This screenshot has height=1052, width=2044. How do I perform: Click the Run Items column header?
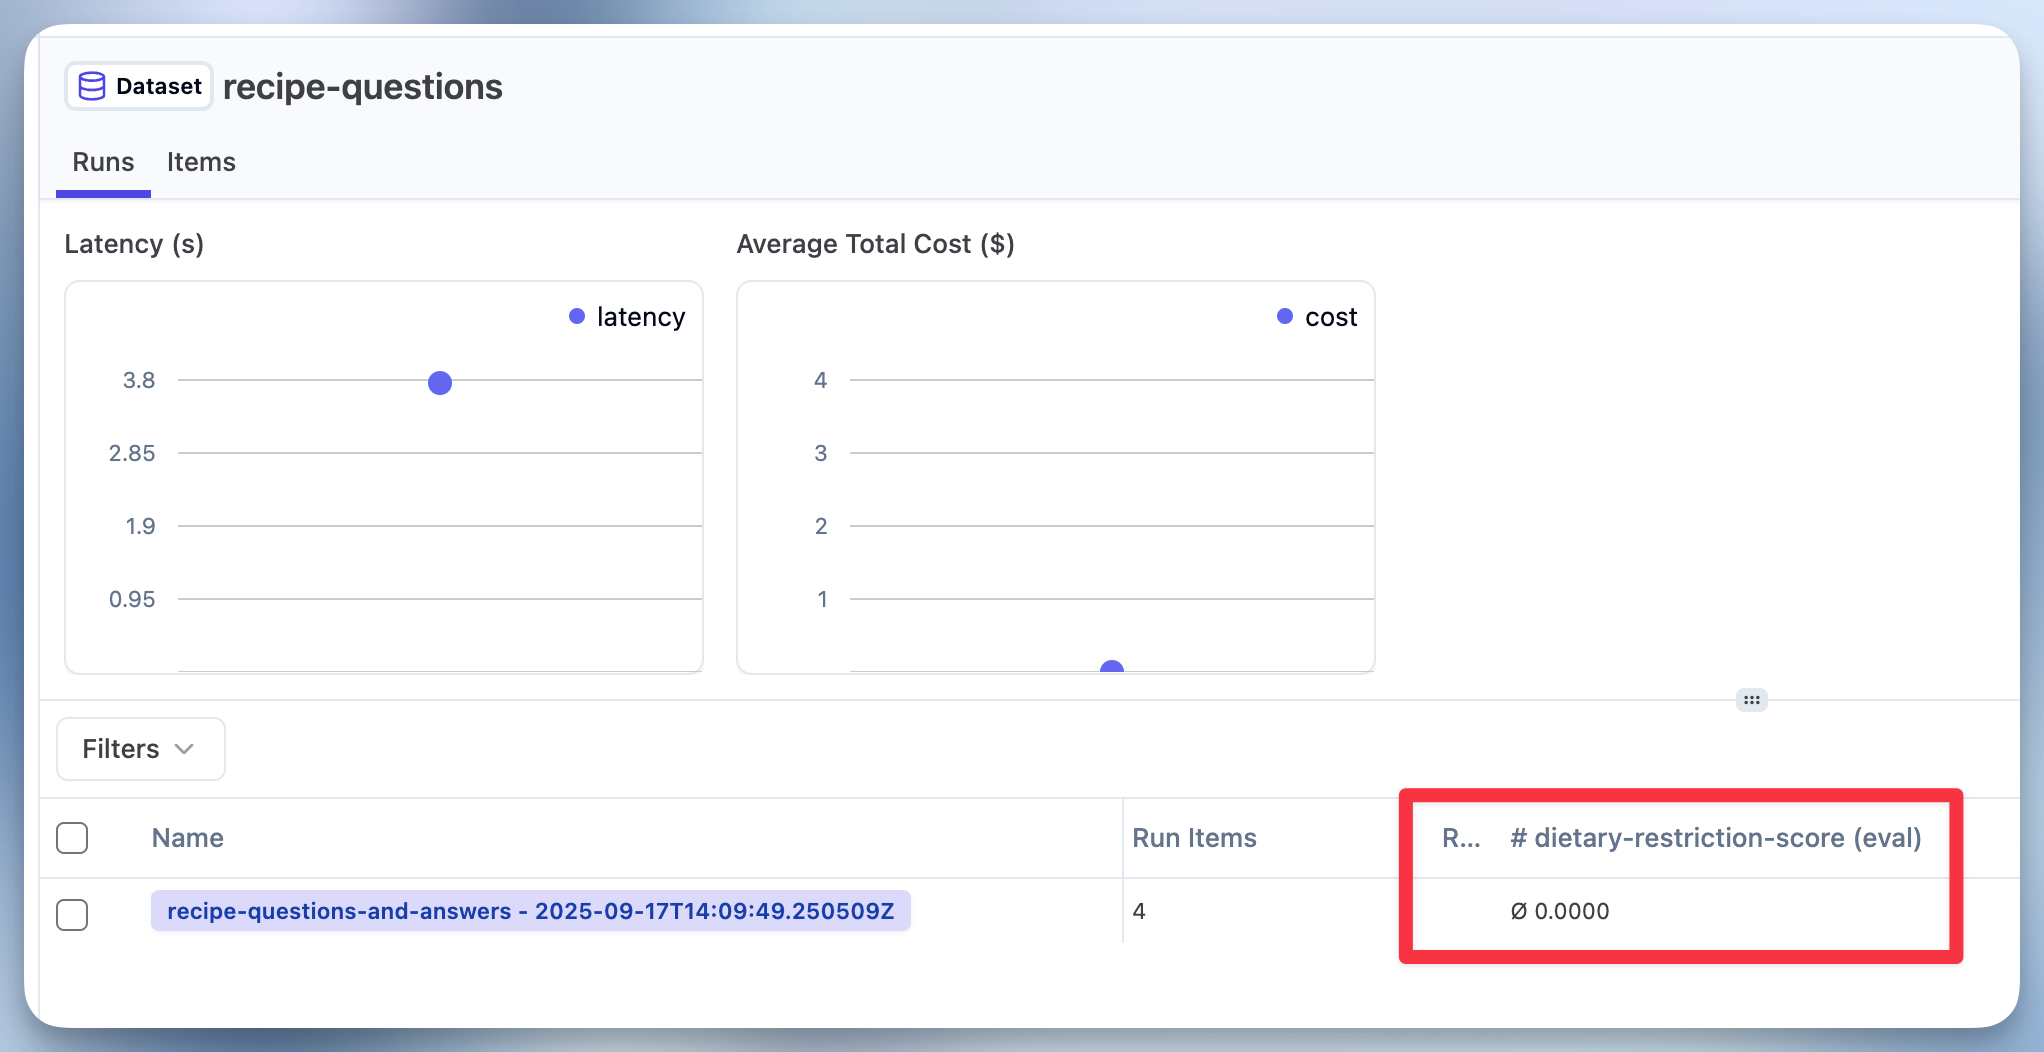[x=1194, y=838]
